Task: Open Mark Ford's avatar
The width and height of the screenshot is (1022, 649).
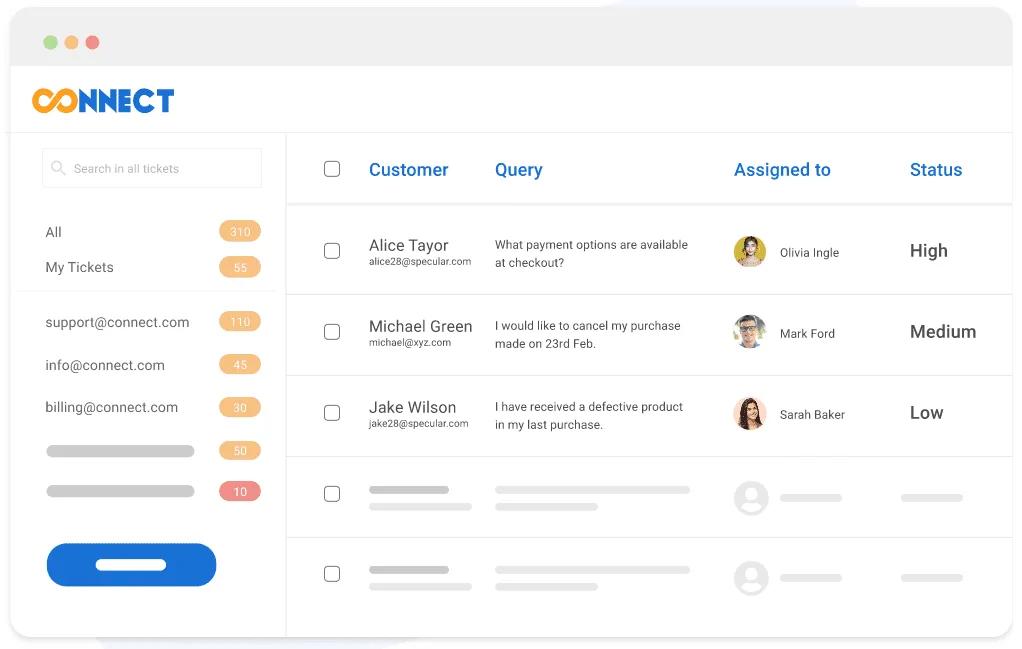Action: [750, 332]
